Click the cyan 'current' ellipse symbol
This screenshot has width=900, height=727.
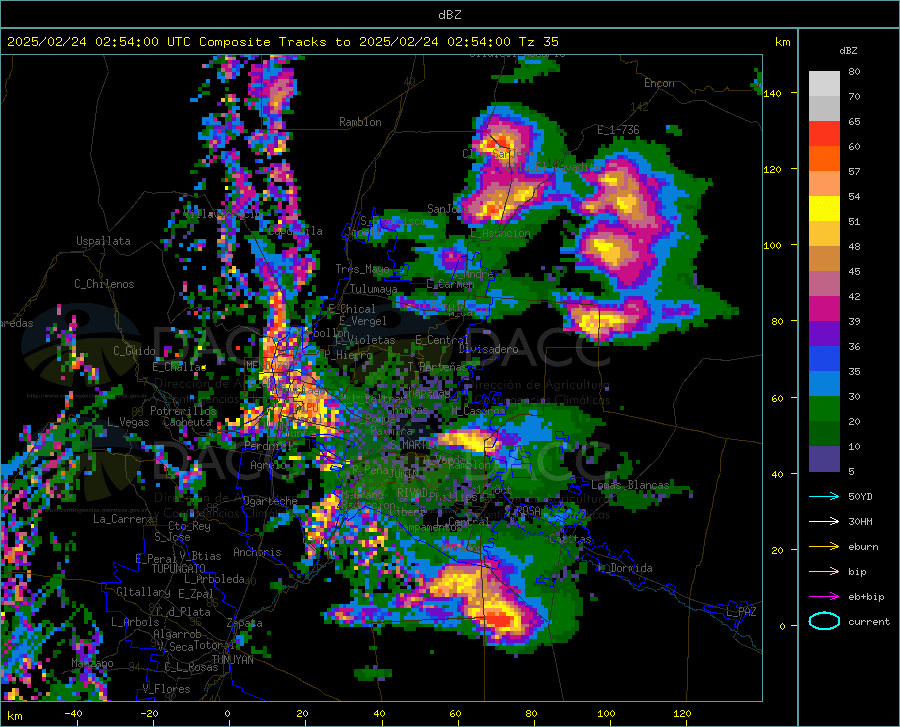[x=824, y=621]
